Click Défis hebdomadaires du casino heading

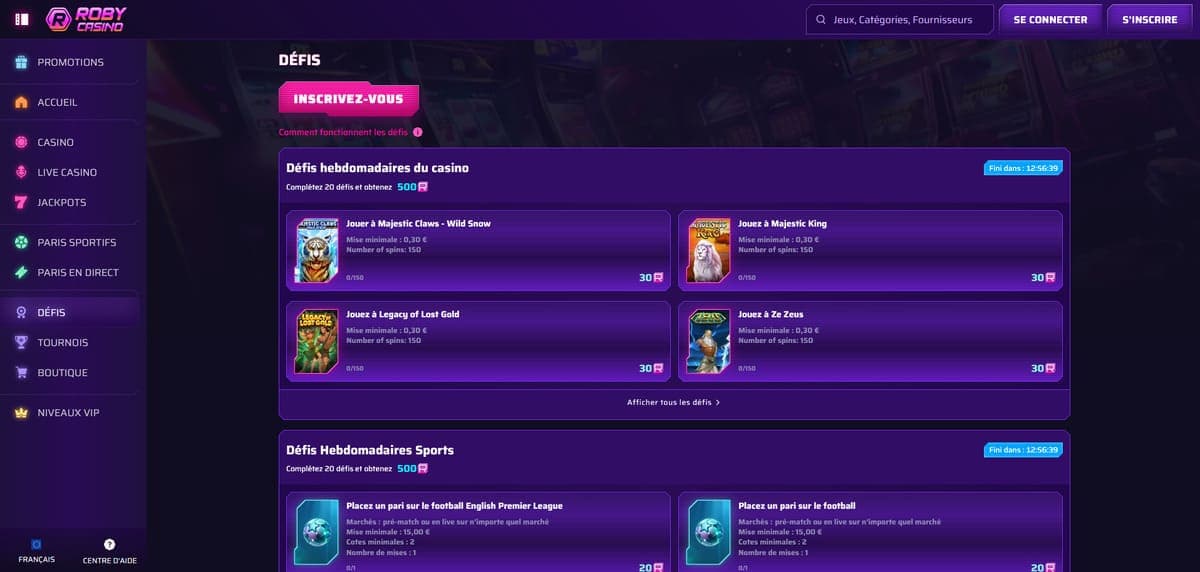point(377,168)
